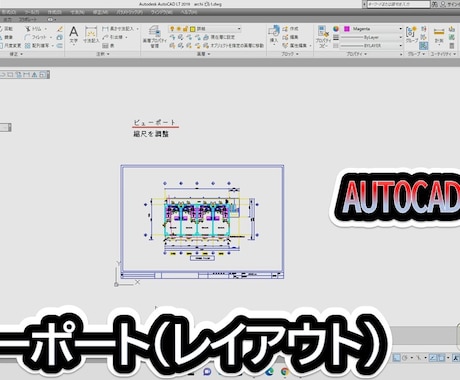Select the Mirror (鏡像) tool

point(6,37)
